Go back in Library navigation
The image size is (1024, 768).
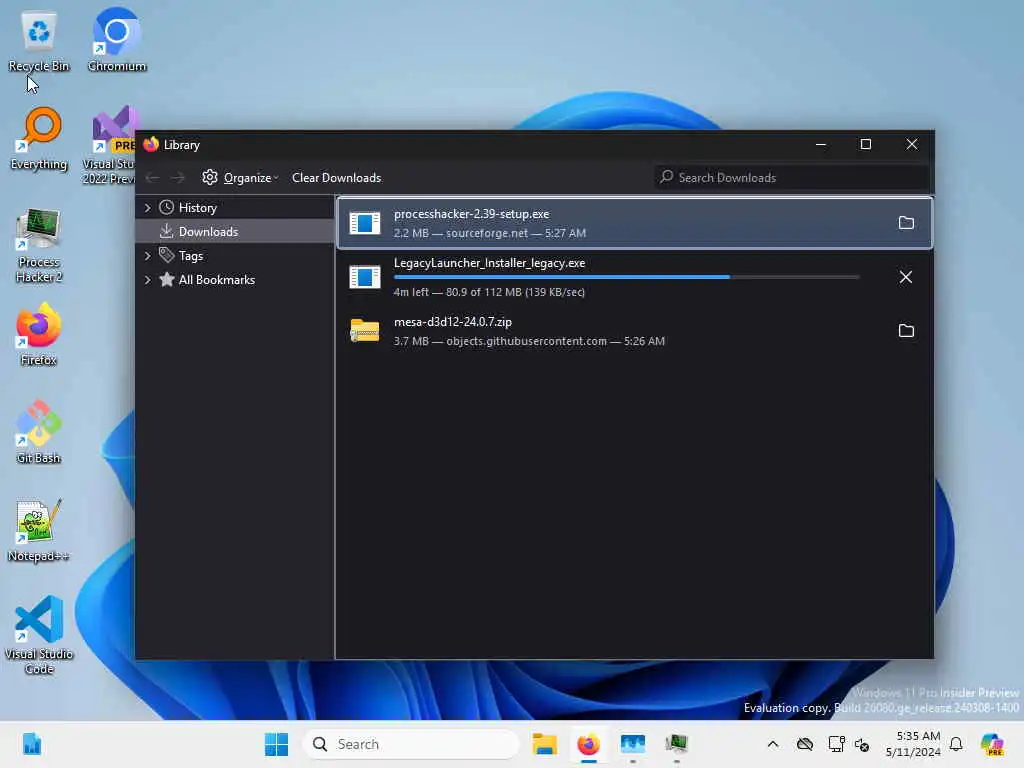153,178
